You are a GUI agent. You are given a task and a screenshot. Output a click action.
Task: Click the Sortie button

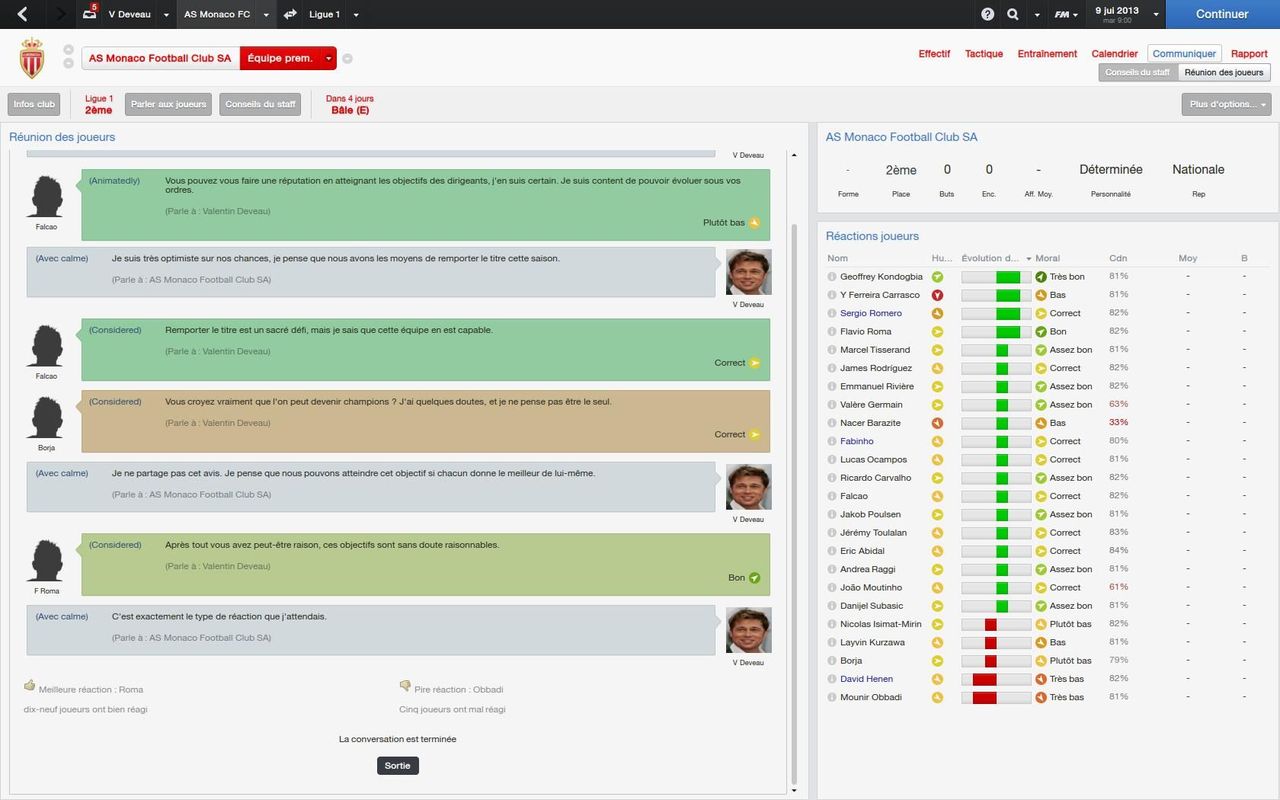(398, 766)
